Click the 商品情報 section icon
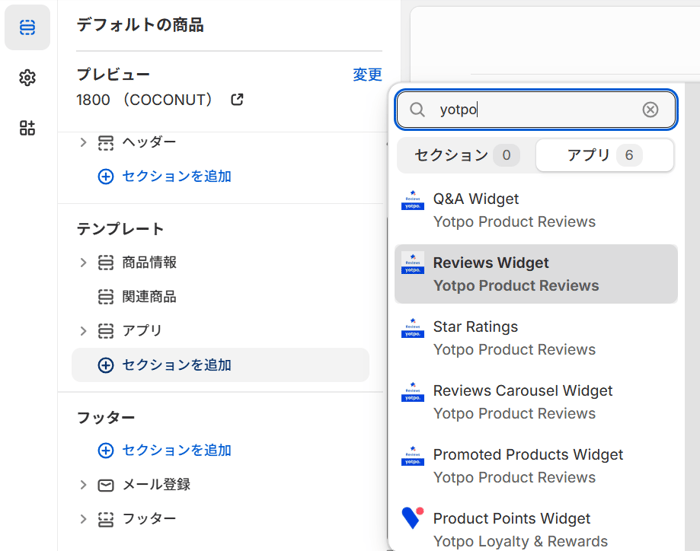The image size is (700, 551). [106, 263]
